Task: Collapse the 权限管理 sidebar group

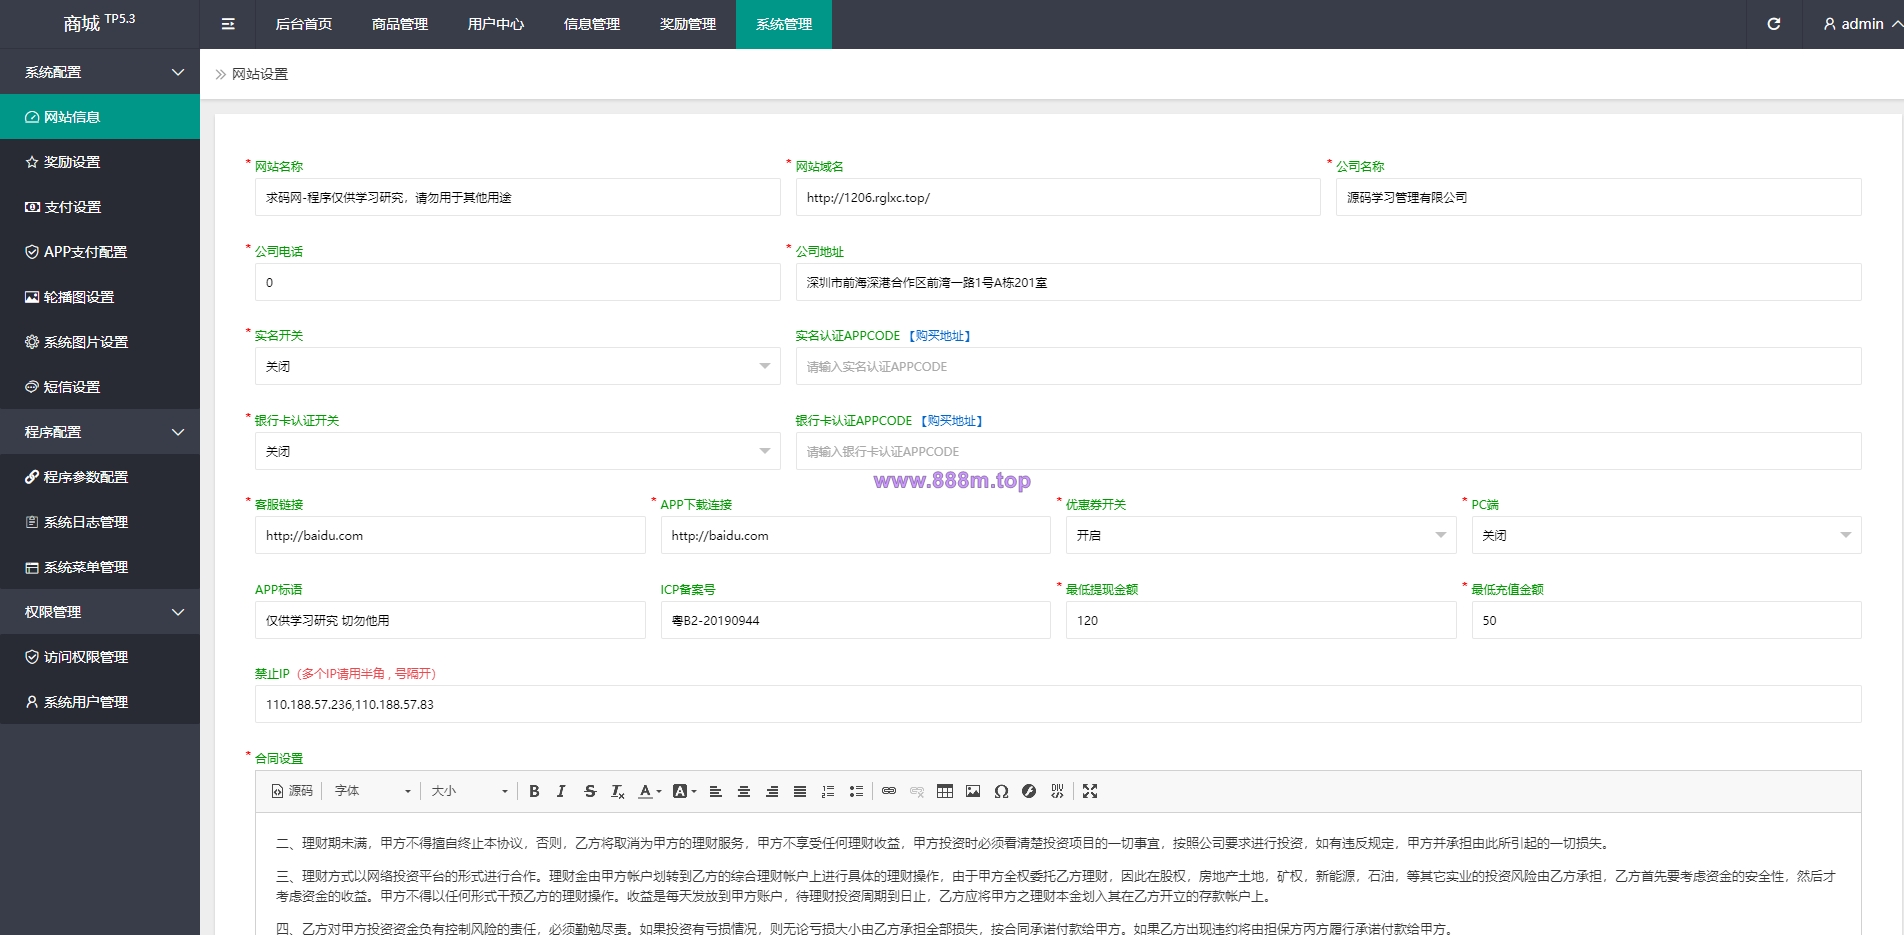Action: pos(100,612)
